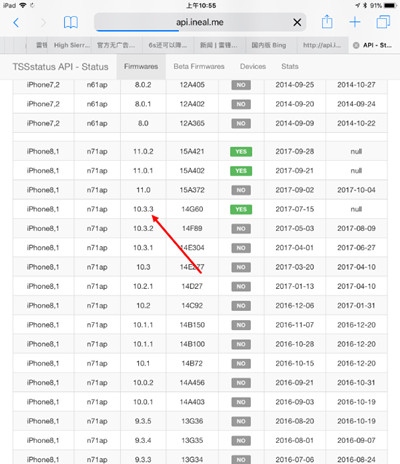400x464 pixels.
Task: Select iPhone7,2 cell in 8.0 row
Action: tap(43, 123)
